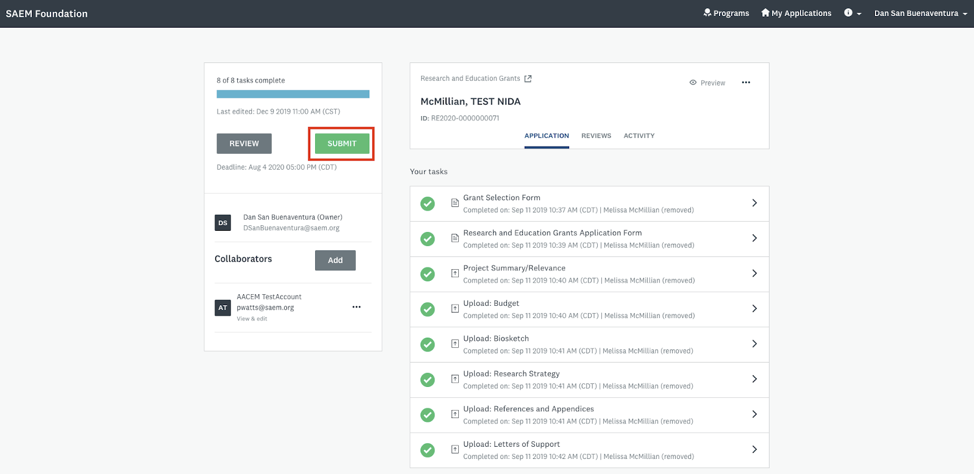The image size is (974, 474).
Task: Switch to the Activity tab
Action: coord(639,136)
